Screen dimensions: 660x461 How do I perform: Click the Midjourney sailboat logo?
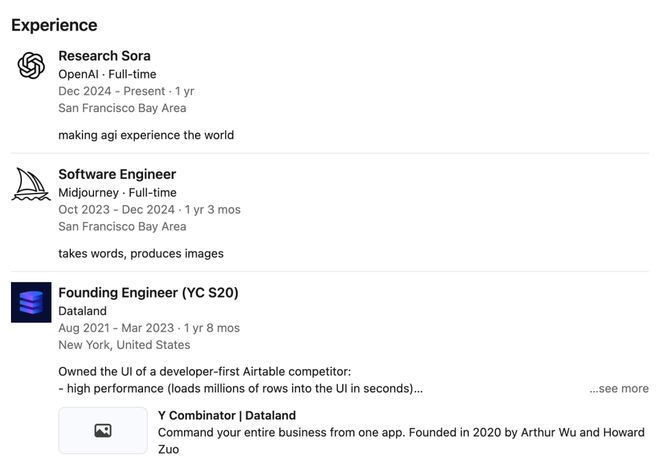(x=31, y=184)
